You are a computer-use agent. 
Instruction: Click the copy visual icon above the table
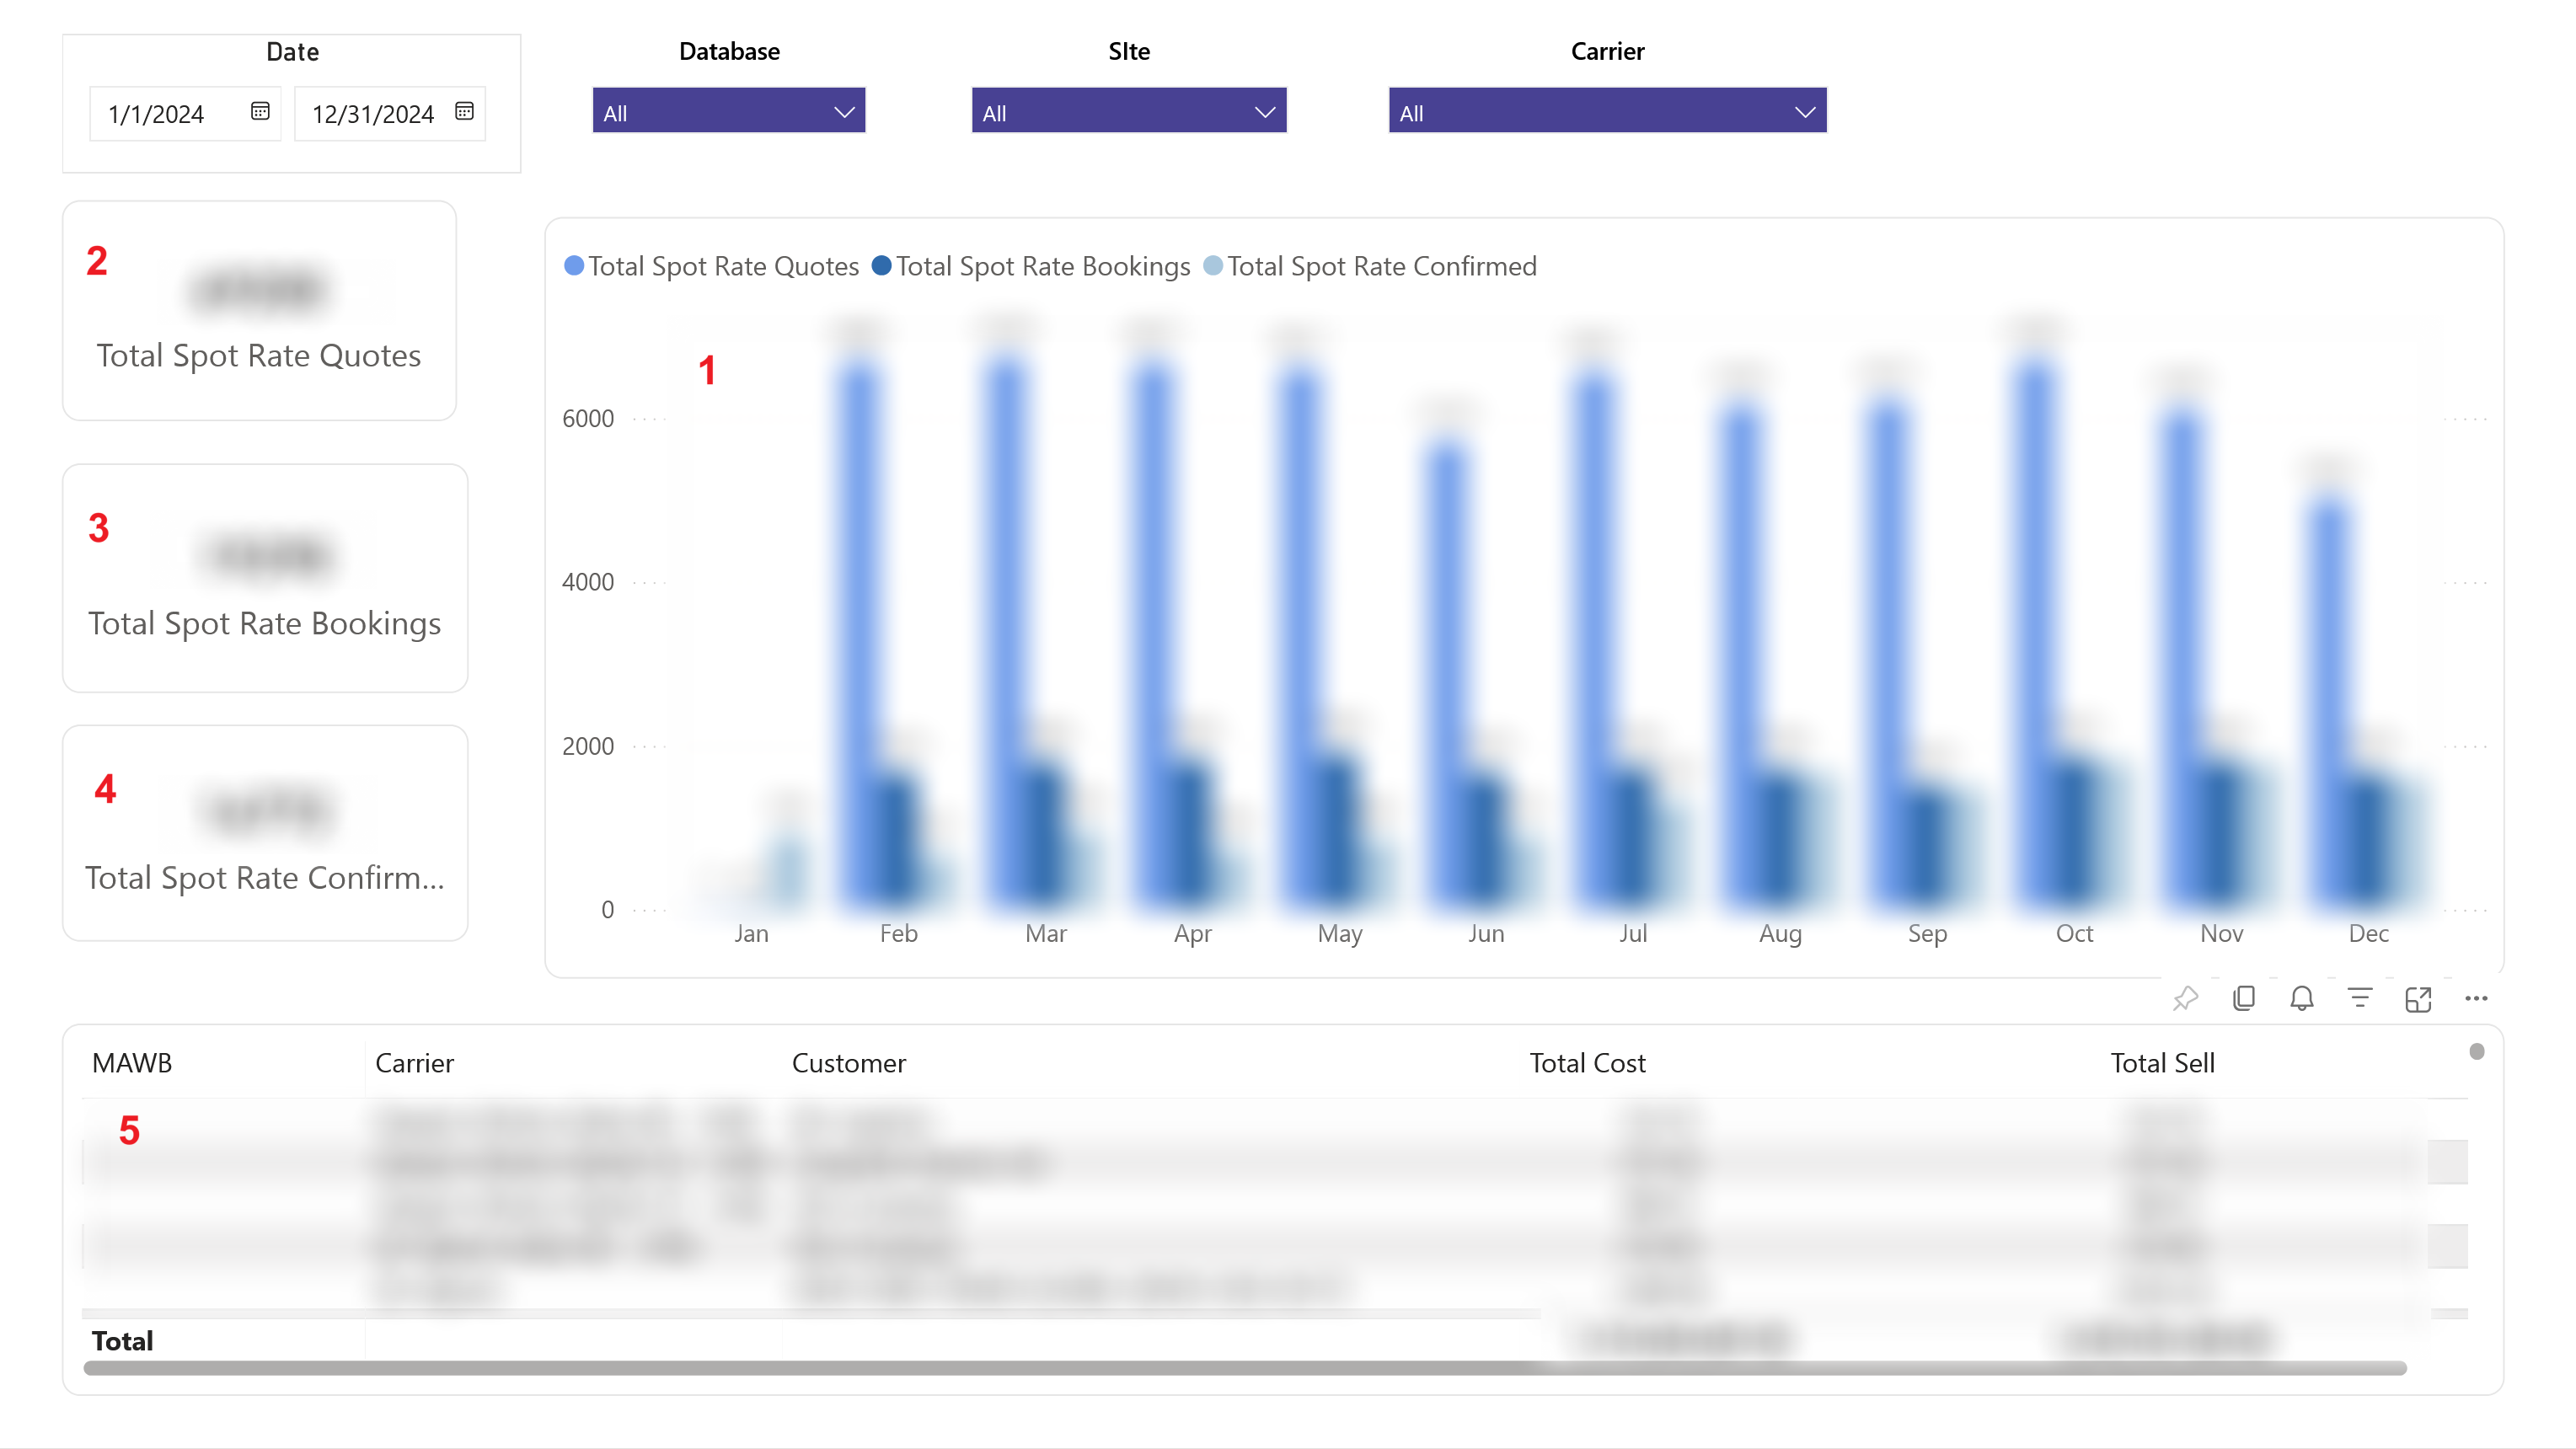click(2243, 998)
